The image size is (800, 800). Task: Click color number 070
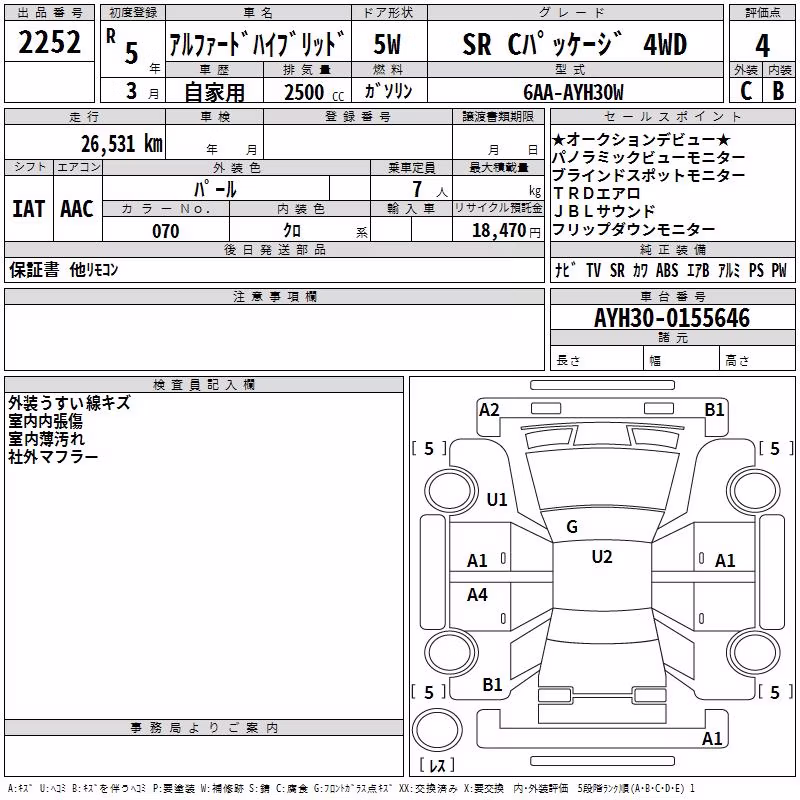click(166, 231)
